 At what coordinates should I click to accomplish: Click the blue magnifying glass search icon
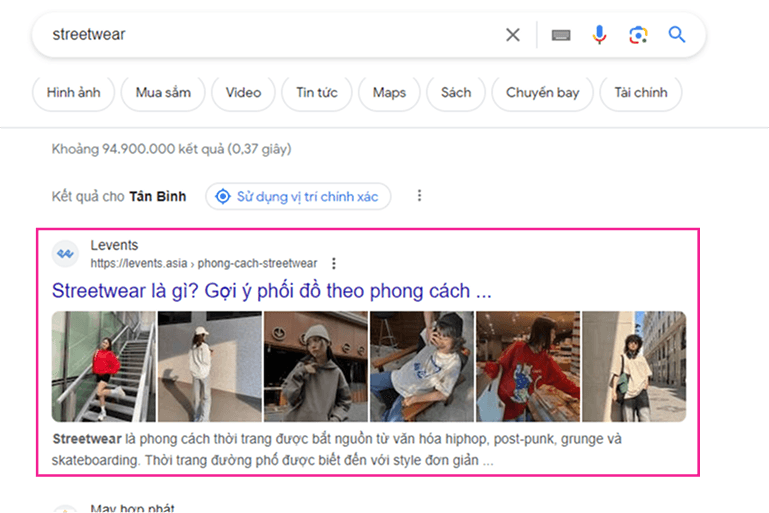coord(677,35)
